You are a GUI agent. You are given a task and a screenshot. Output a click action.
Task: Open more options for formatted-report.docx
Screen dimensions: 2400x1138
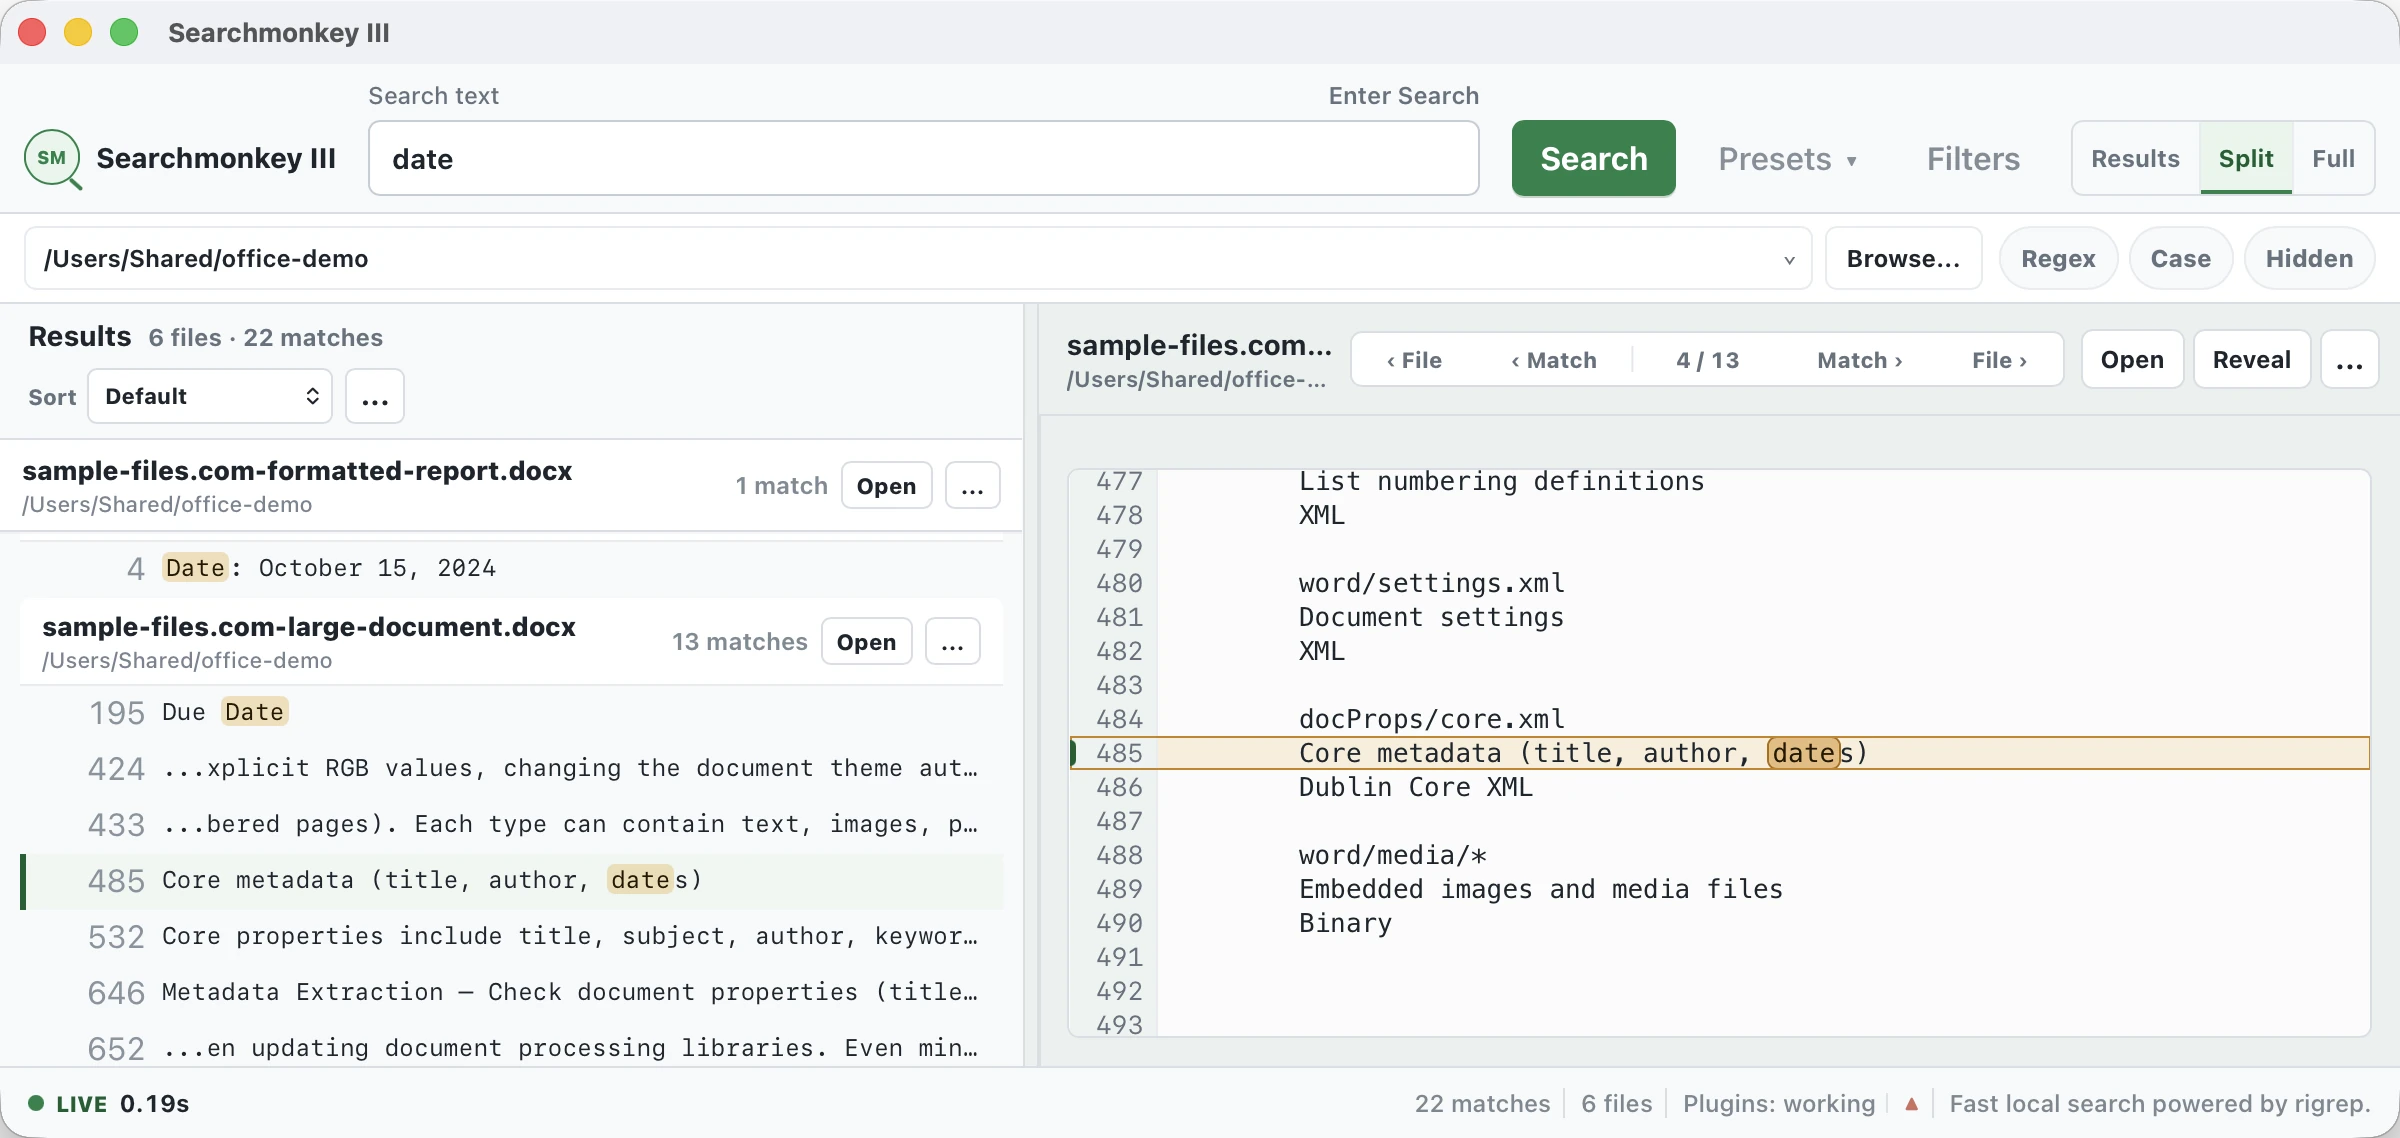[x=972, y=486]
